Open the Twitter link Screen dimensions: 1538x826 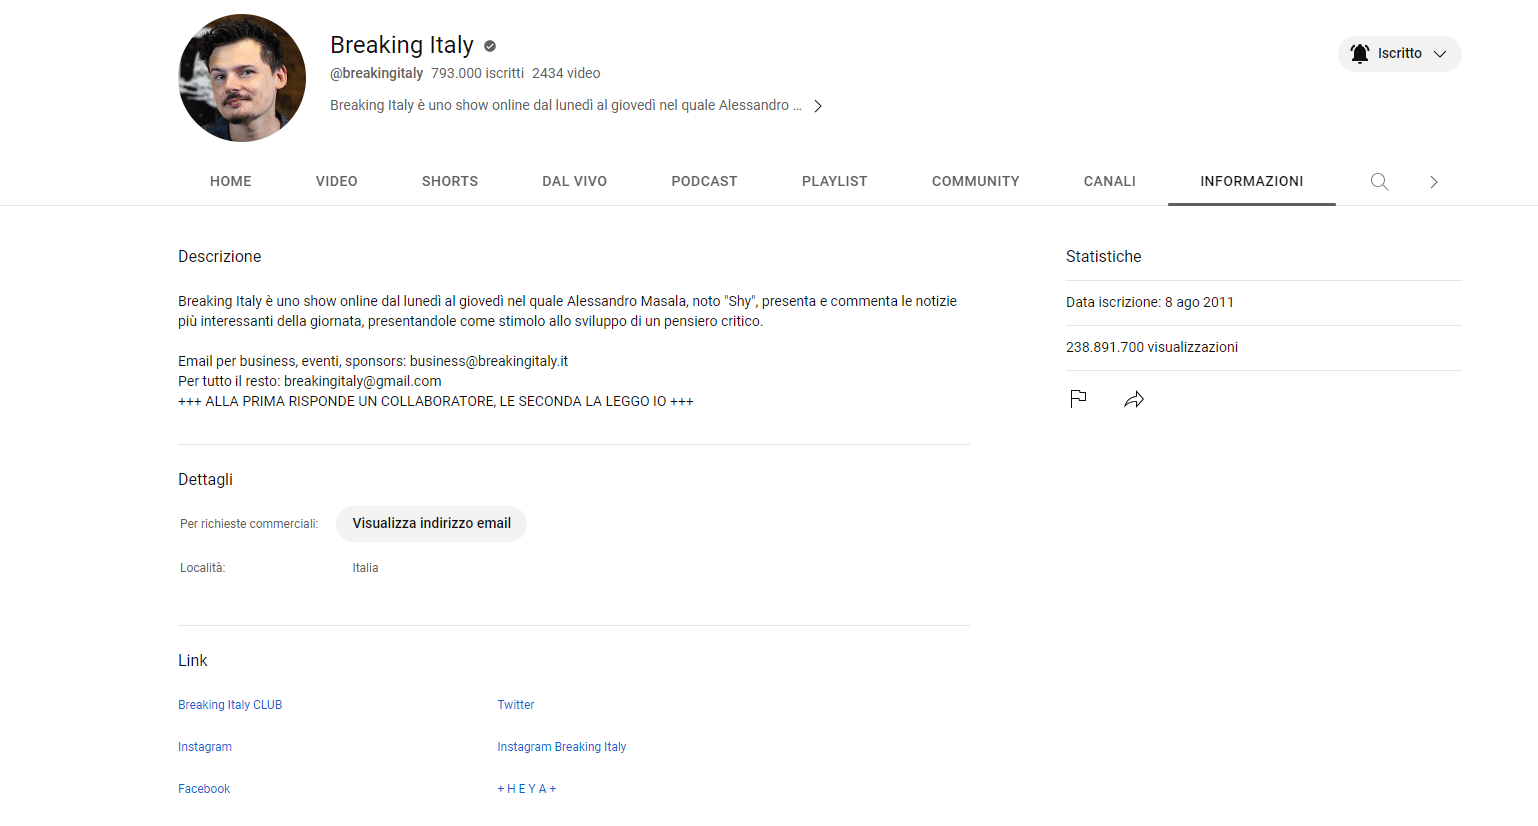tap(516, 705)
